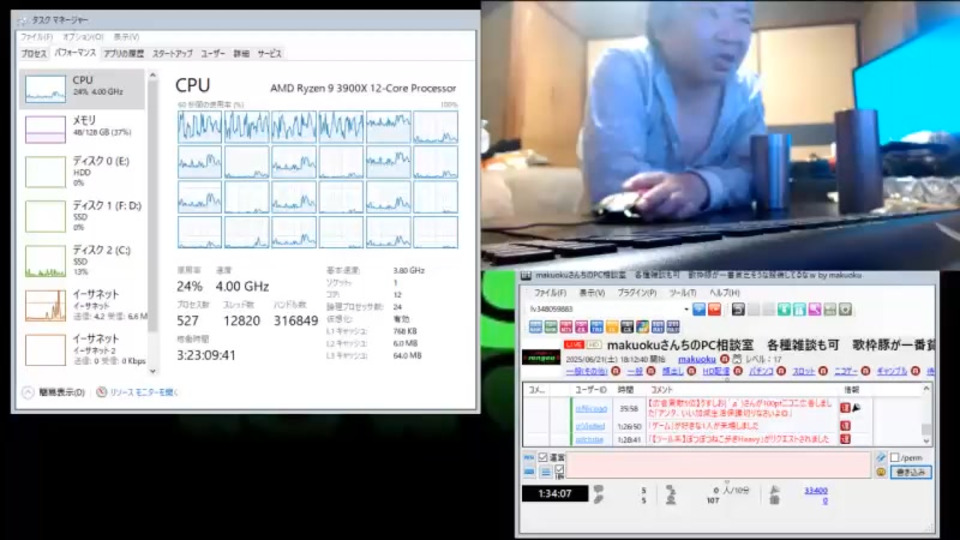
Task: Click the red circle icon after HD配信 tag
Action: (x=738, y=371)
